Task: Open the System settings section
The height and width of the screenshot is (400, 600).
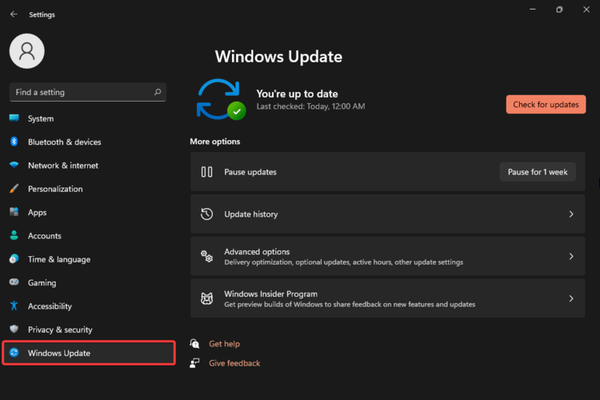Action: [x=40, y=119]
